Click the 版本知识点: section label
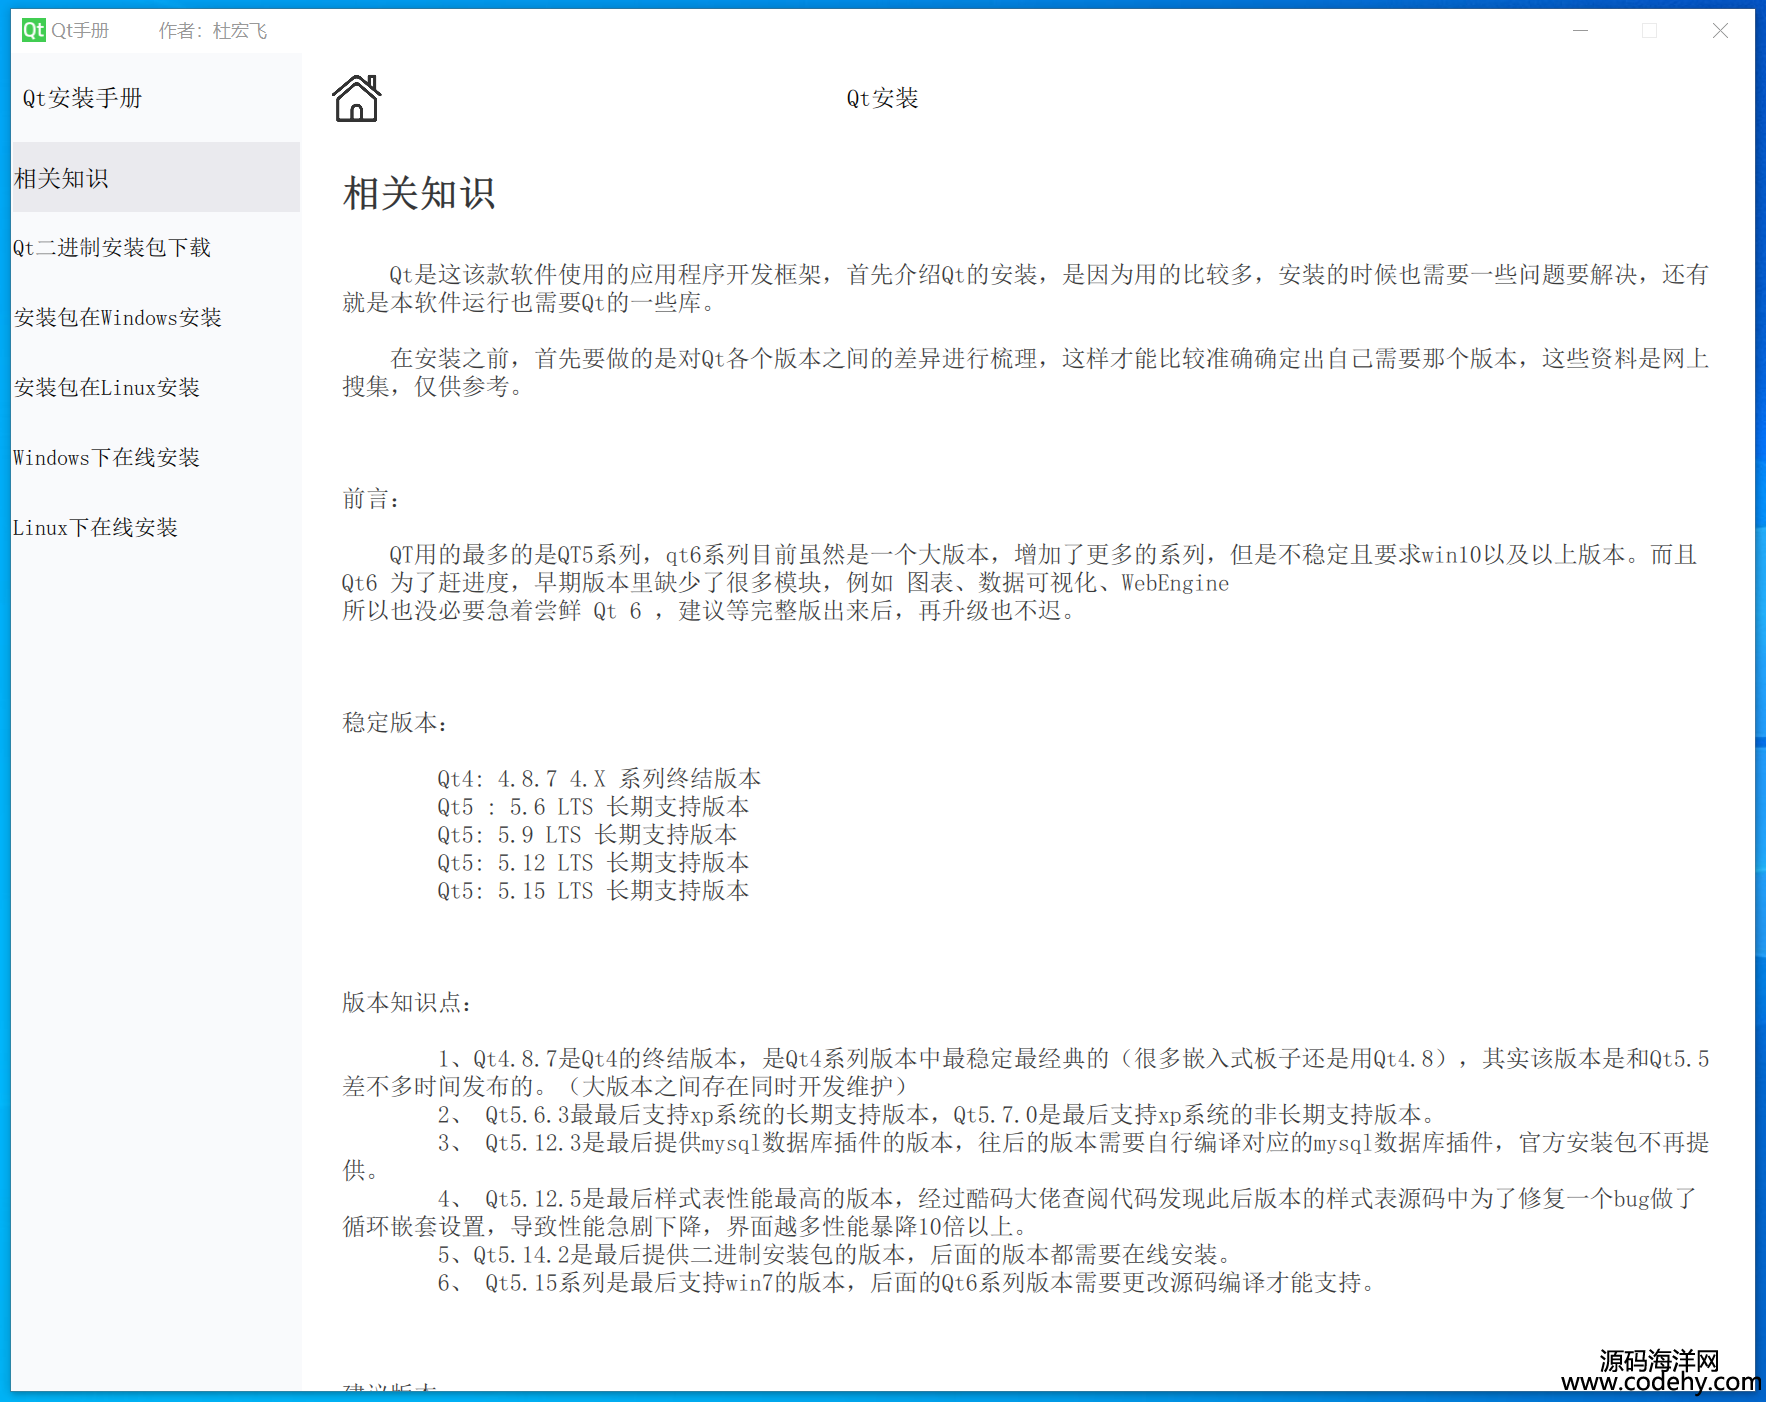 pos(407,1003)
